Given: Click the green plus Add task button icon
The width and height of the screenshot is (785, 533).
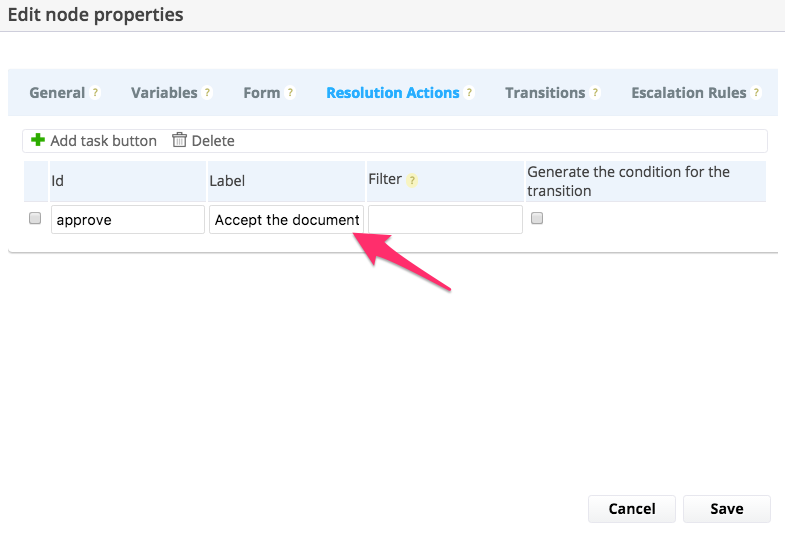Looking at the screenshot, I should tap(38, 140).
